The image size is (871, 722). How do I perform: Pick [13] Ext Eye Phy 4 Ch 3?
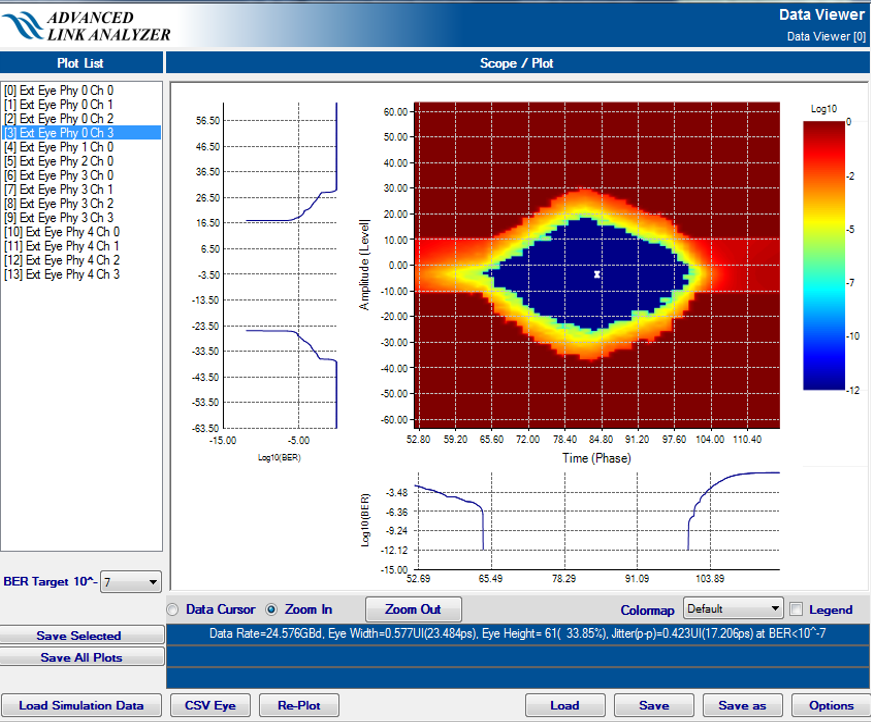tap(61, 274)
